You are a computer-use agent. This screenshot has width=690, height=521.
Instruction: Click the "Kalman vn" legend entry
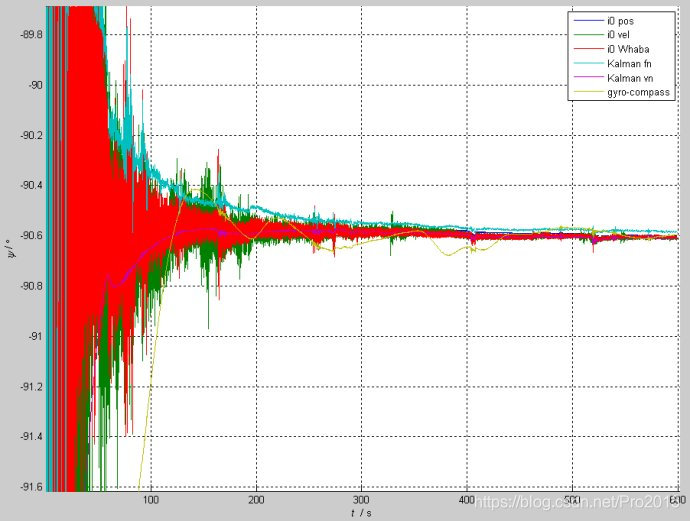click(x=630, y=78)
